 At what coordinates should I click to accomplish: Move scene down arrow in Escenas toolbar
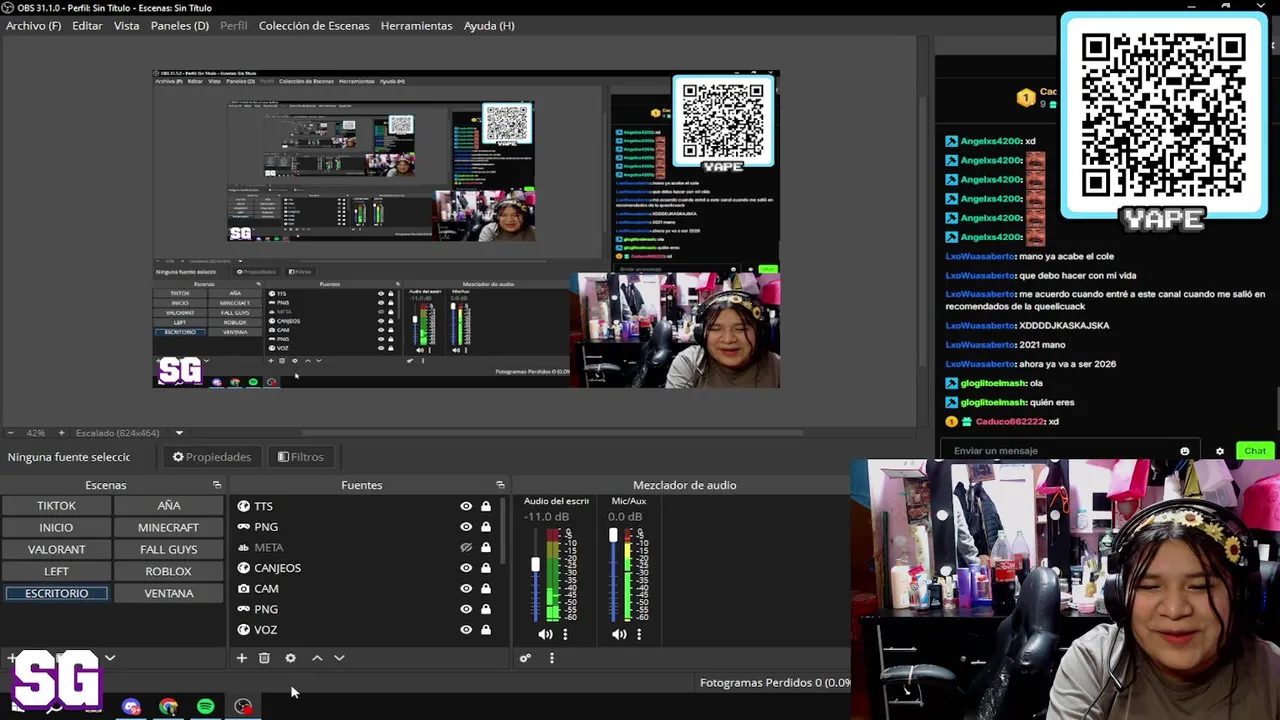point(110,658)
